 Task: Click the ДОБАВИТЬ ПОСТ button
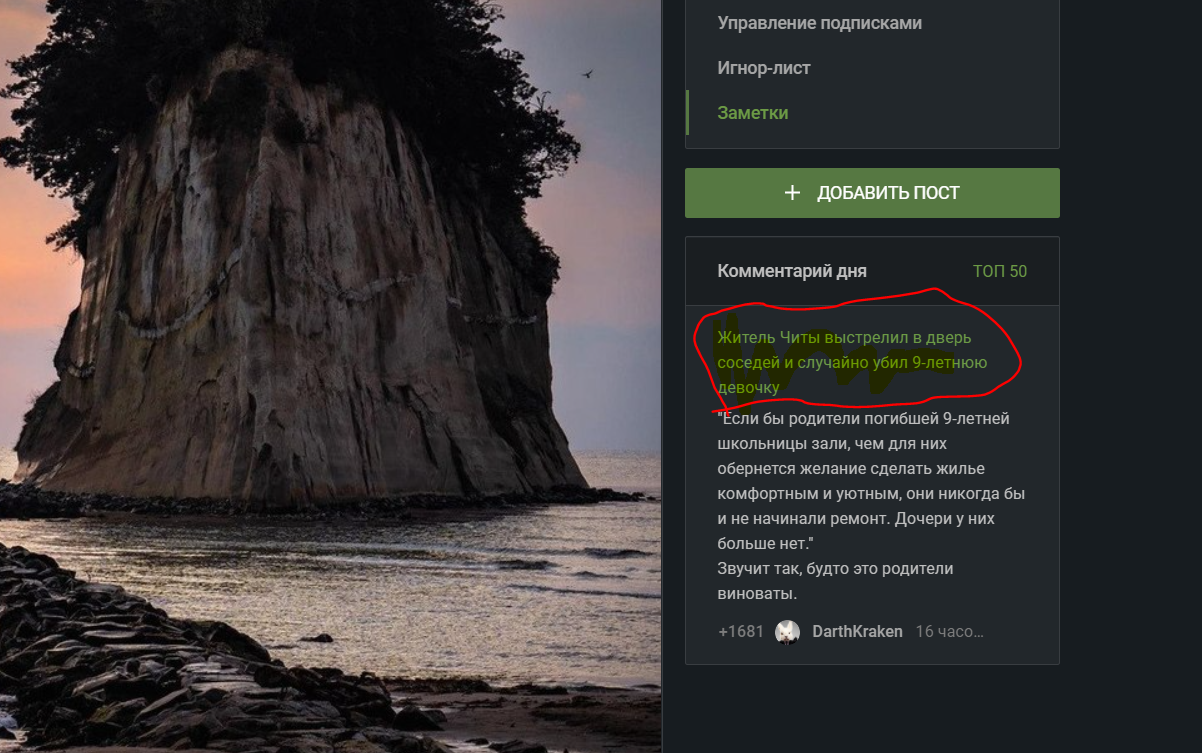[872, 193]
